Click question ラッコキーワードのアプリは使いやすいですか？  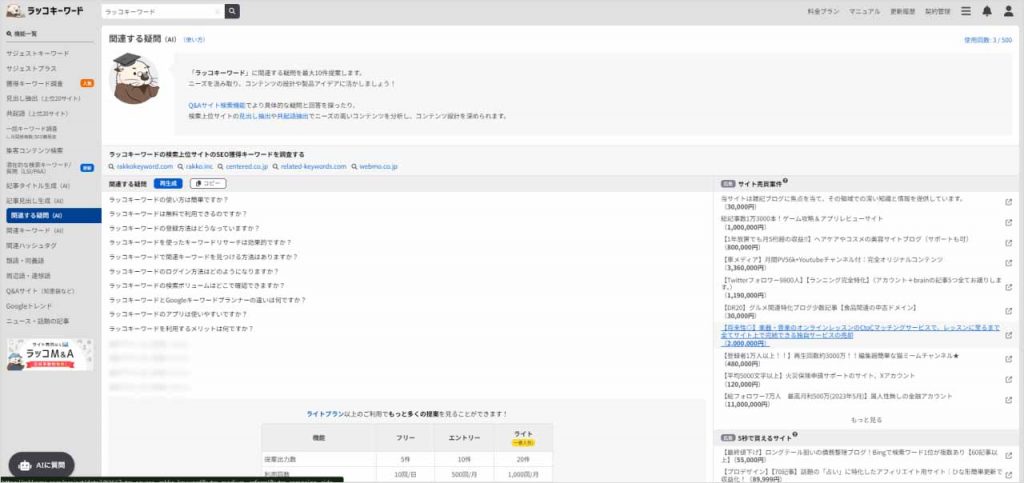pos(178,315)
